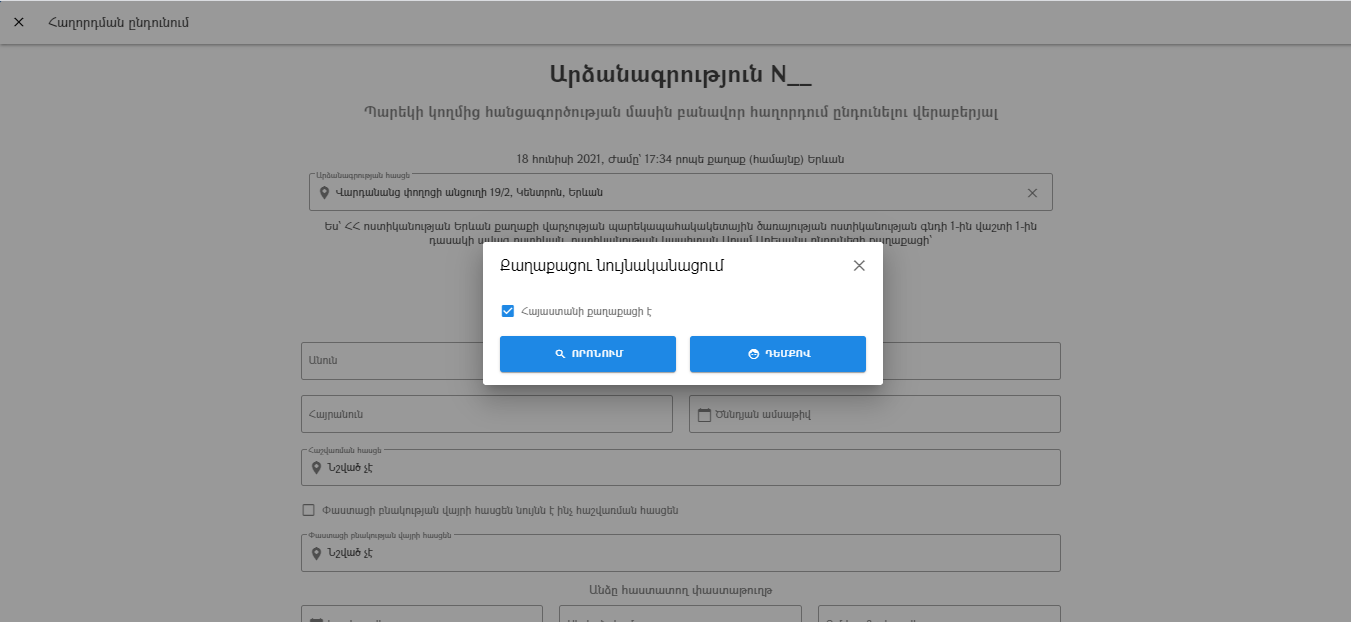The height and width of the screenshot is (622, 1351).
Task: Click the ԴԵՄՔՈՎ face identification button
Action: coord(778,354)
